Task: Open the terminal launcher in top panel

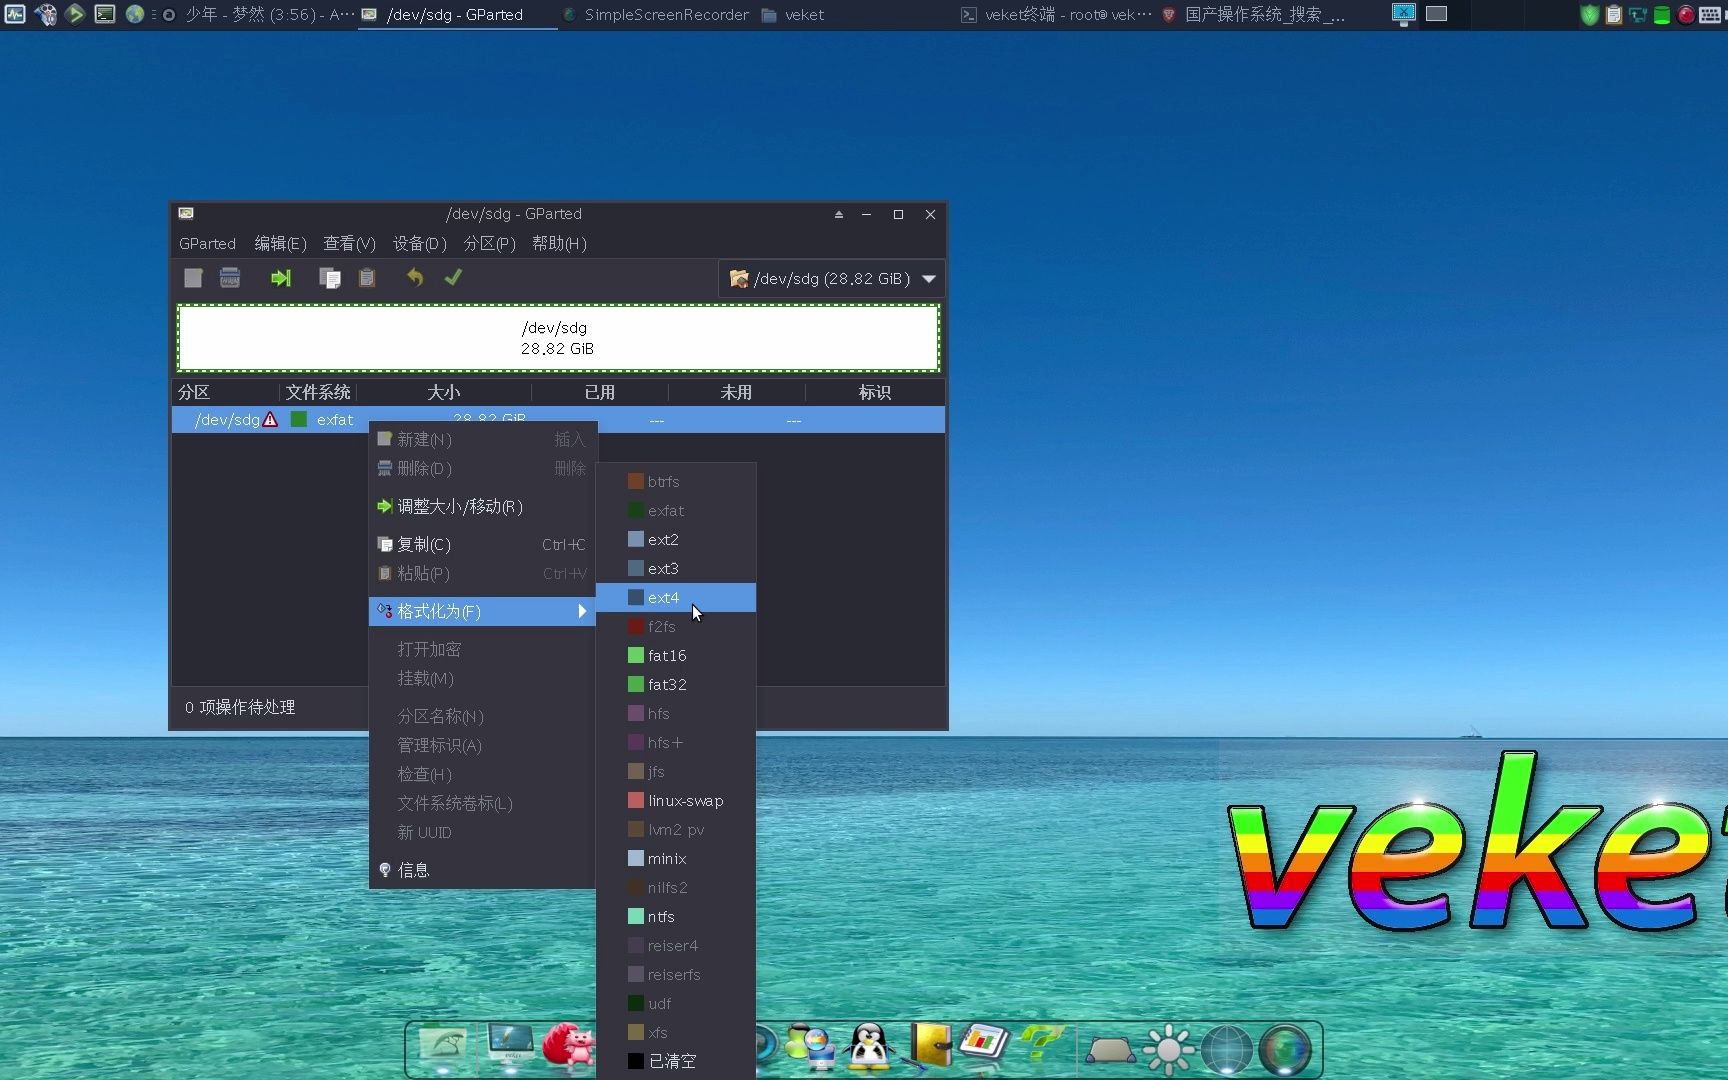Action: click(x=105, y=14)
